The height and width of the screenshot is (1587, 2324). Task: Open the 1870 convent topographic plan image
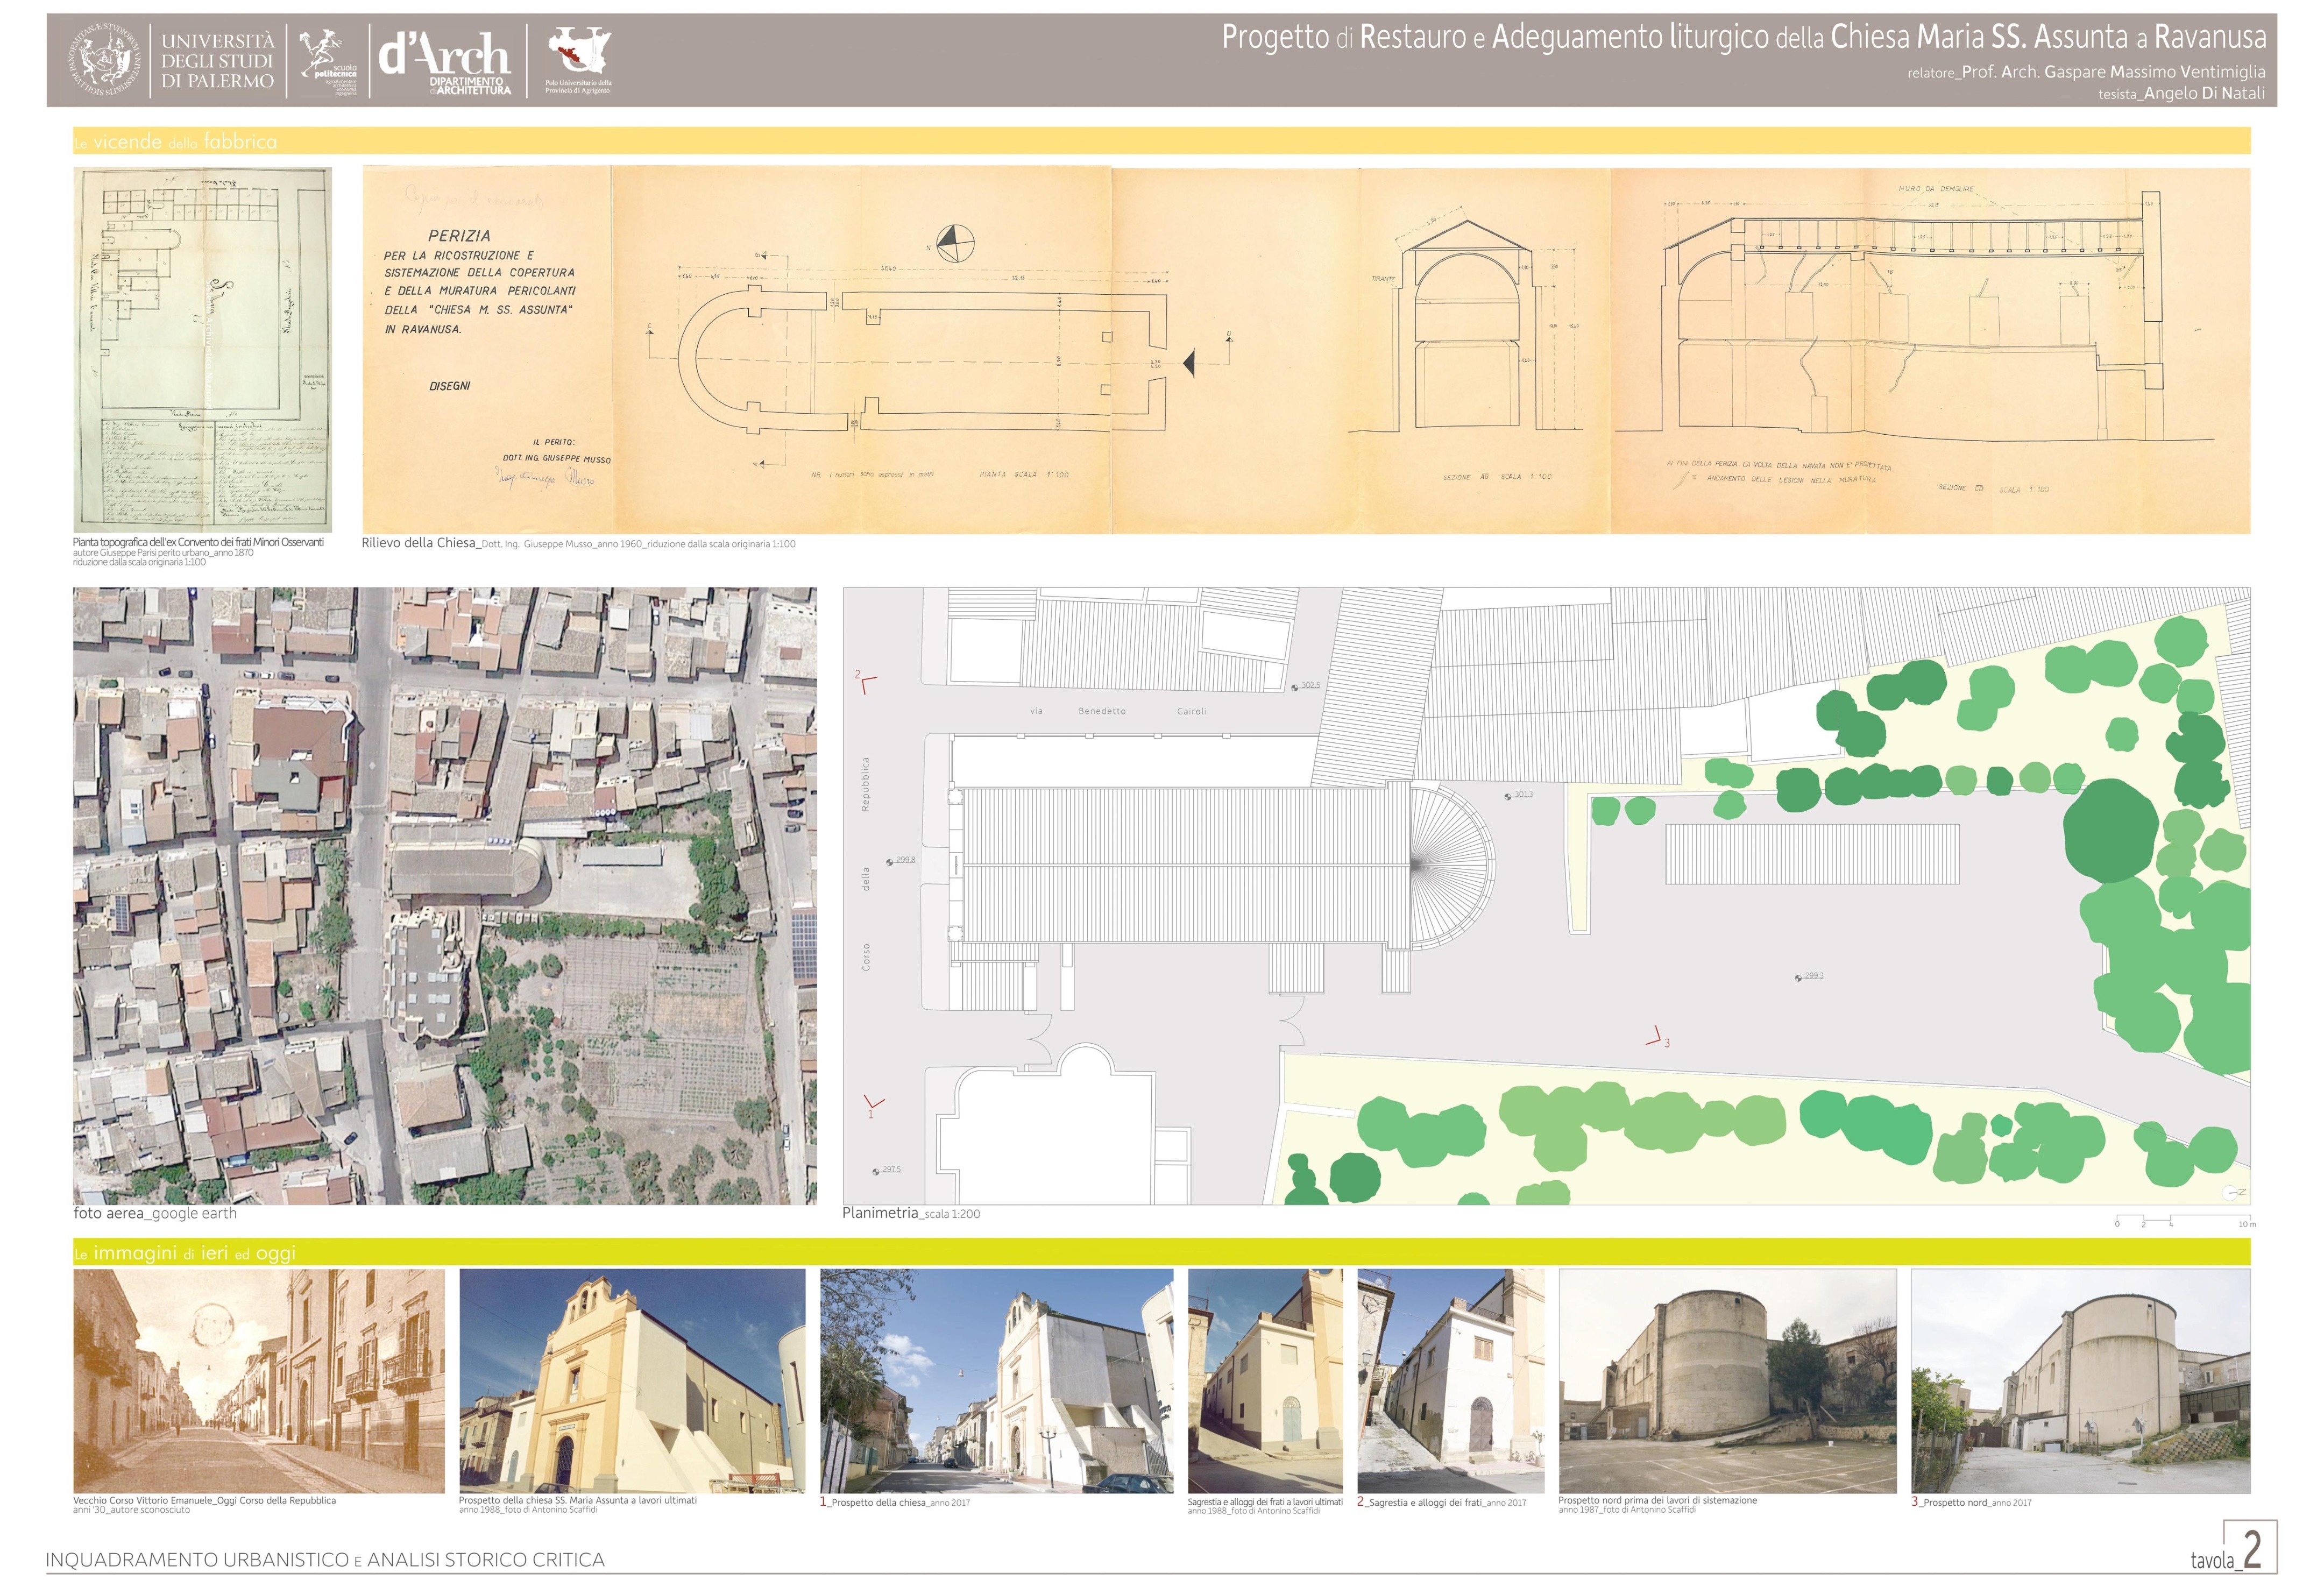pos(203,350)
